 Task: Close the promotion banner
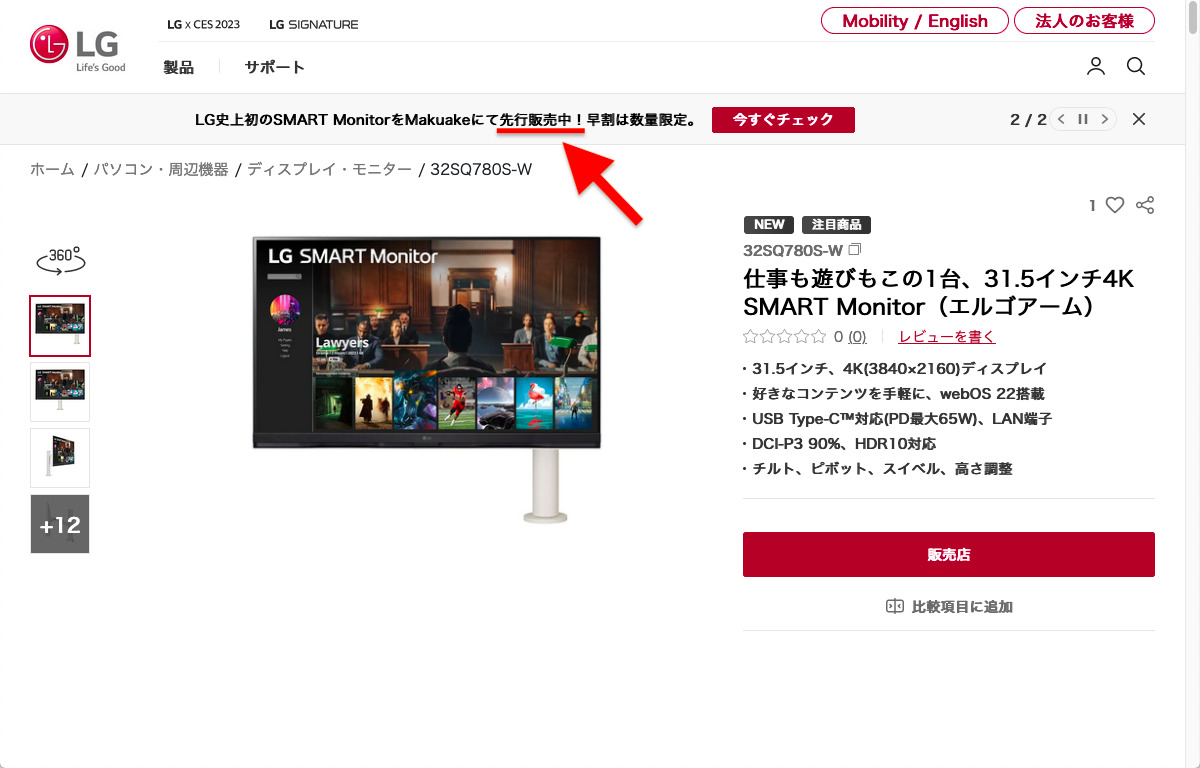point(1139,119)
